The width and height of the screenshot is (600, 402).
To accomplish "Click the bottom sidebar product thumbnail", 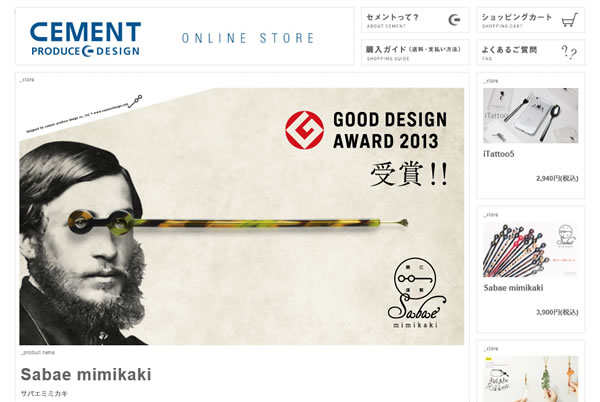I will (530, 379).
